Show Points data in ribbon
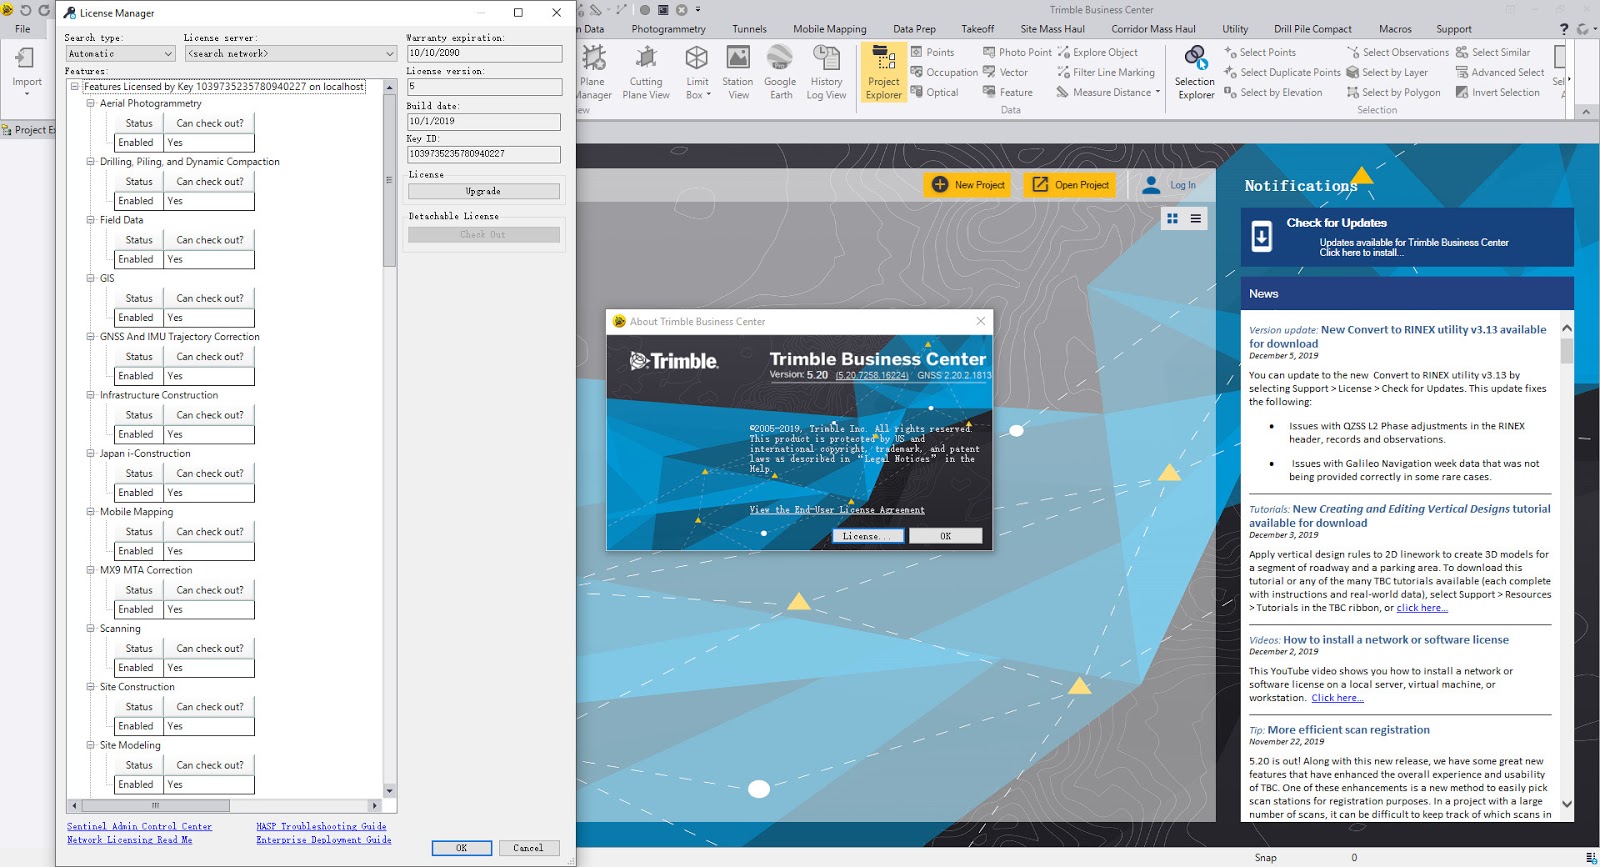1600x867 pixels. pos(932,52)
